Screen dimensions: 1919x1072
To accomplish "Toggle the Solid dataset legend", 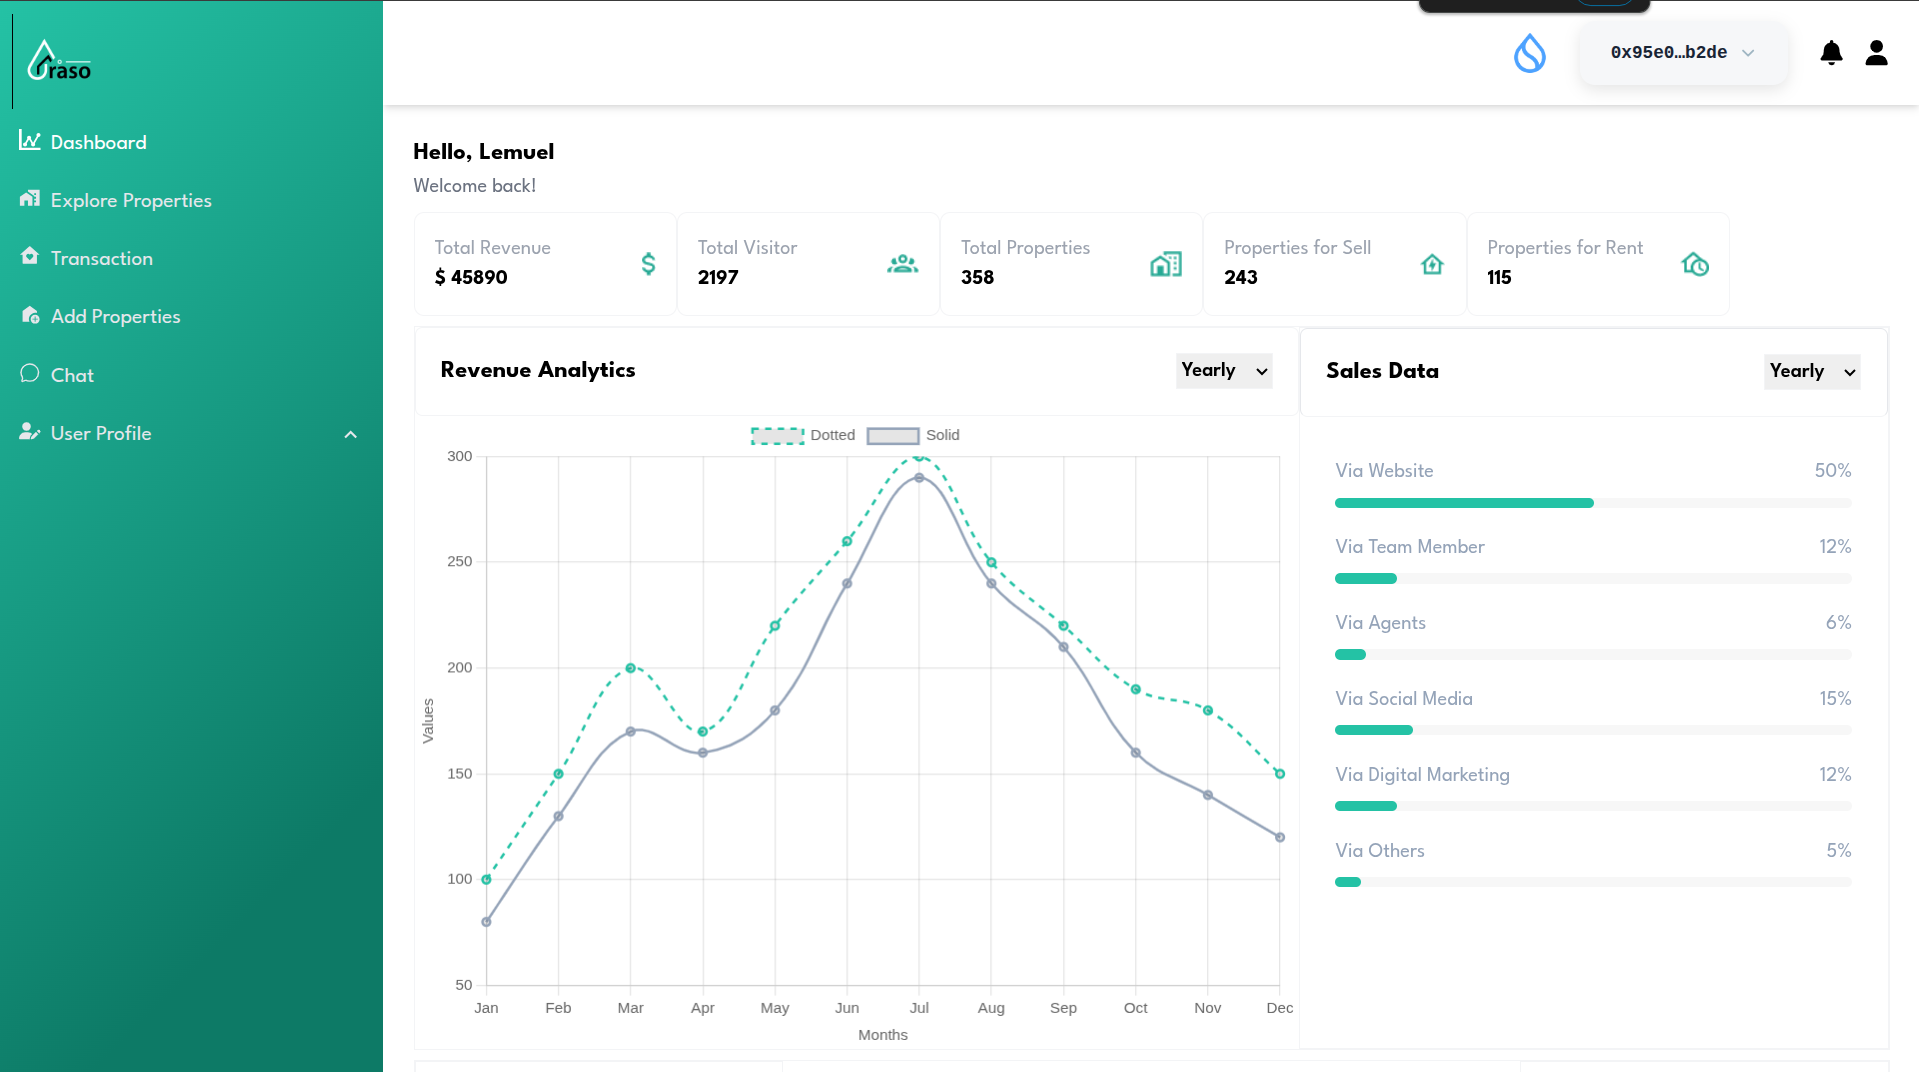I will [912, 435].
